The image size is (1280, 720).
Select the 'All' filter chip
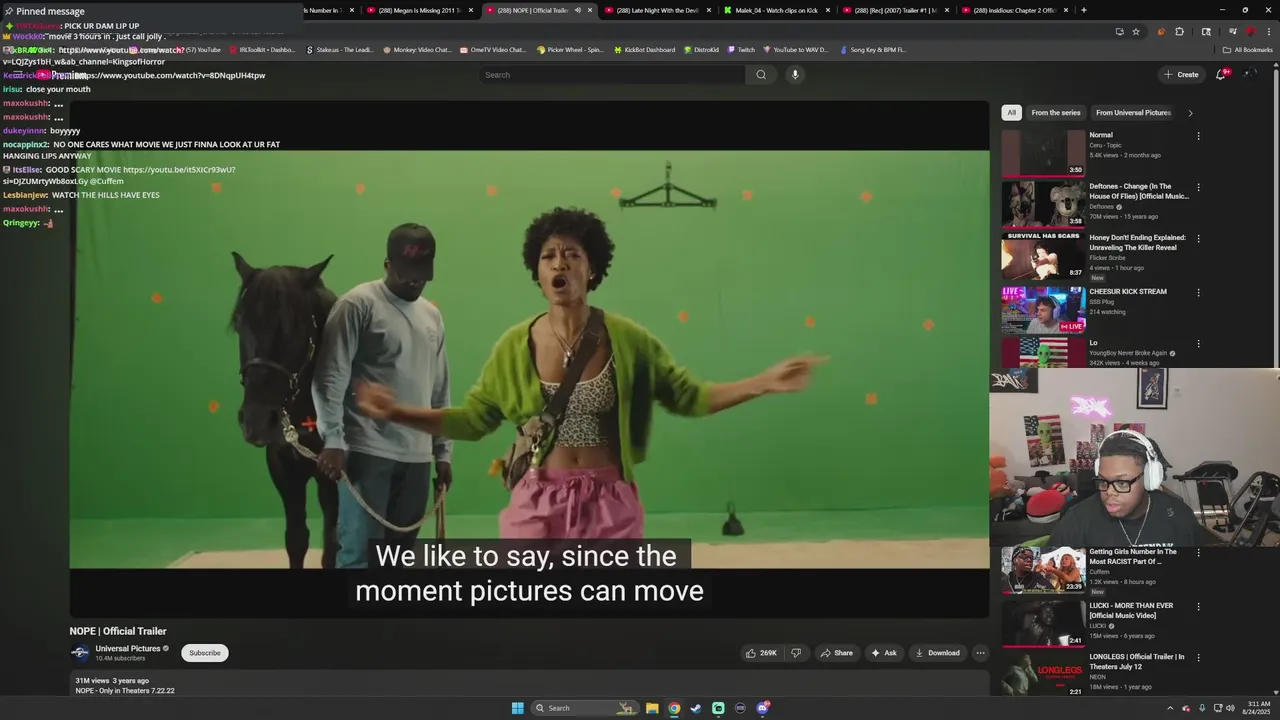point(1012,113)
